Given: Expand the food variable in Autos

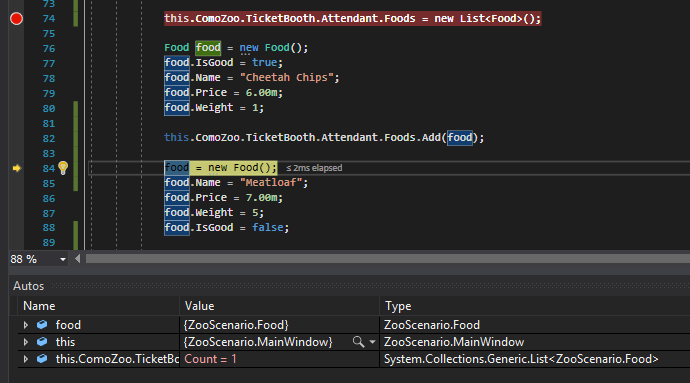Looking at the screenshot, I should click(x=26, y=325).
